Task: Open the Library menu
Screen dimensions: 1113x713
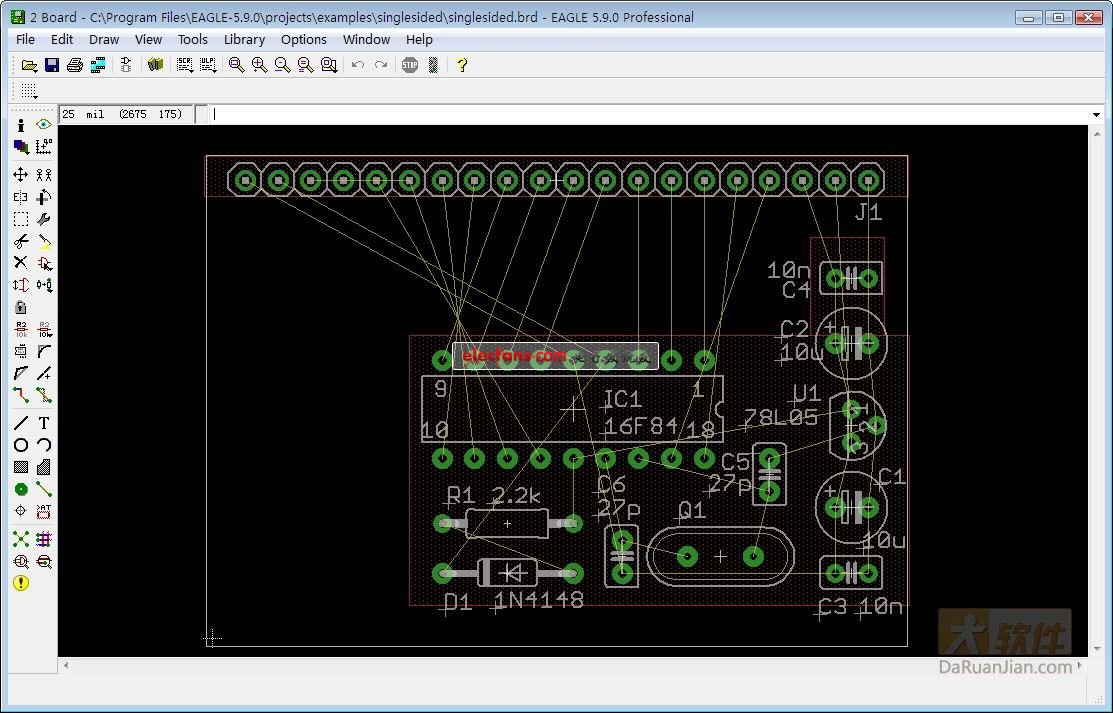Action: coord(244,40)
